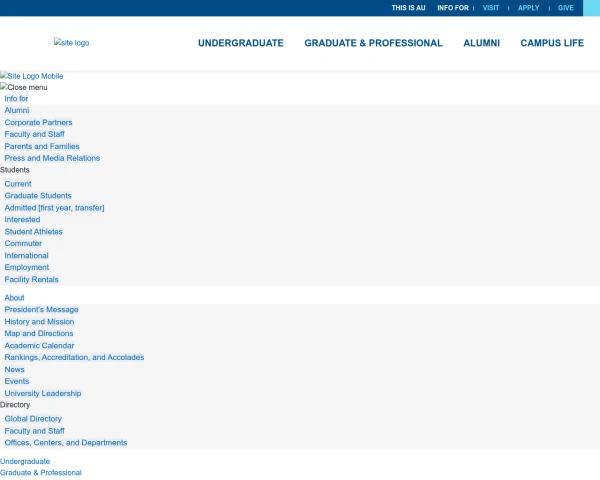Click the light blue box in top bar

click(591, 8)
